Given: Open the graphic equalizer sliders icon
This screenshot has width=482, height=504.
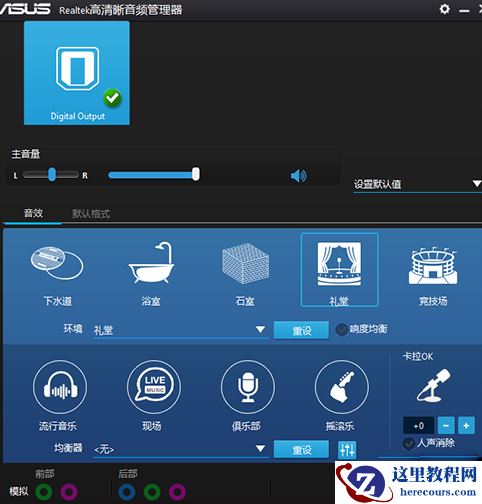Looking at the screenshot, I should pos(347,450).
